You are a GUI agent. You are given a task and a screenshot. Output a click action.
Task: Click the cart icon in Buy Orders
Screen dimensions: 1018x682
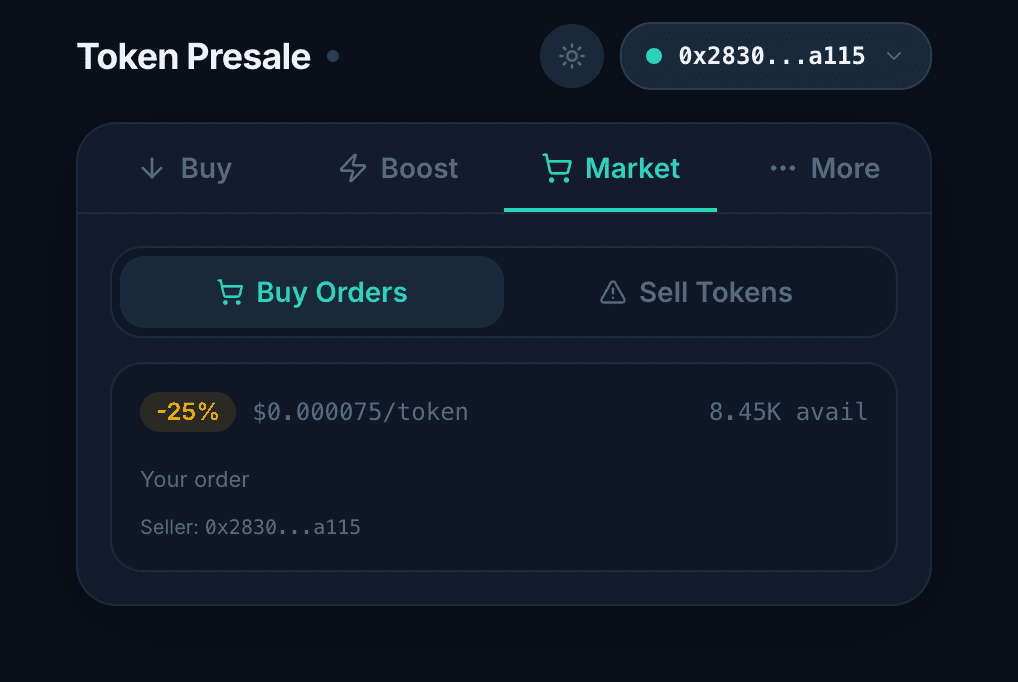(x=230, y=292)
